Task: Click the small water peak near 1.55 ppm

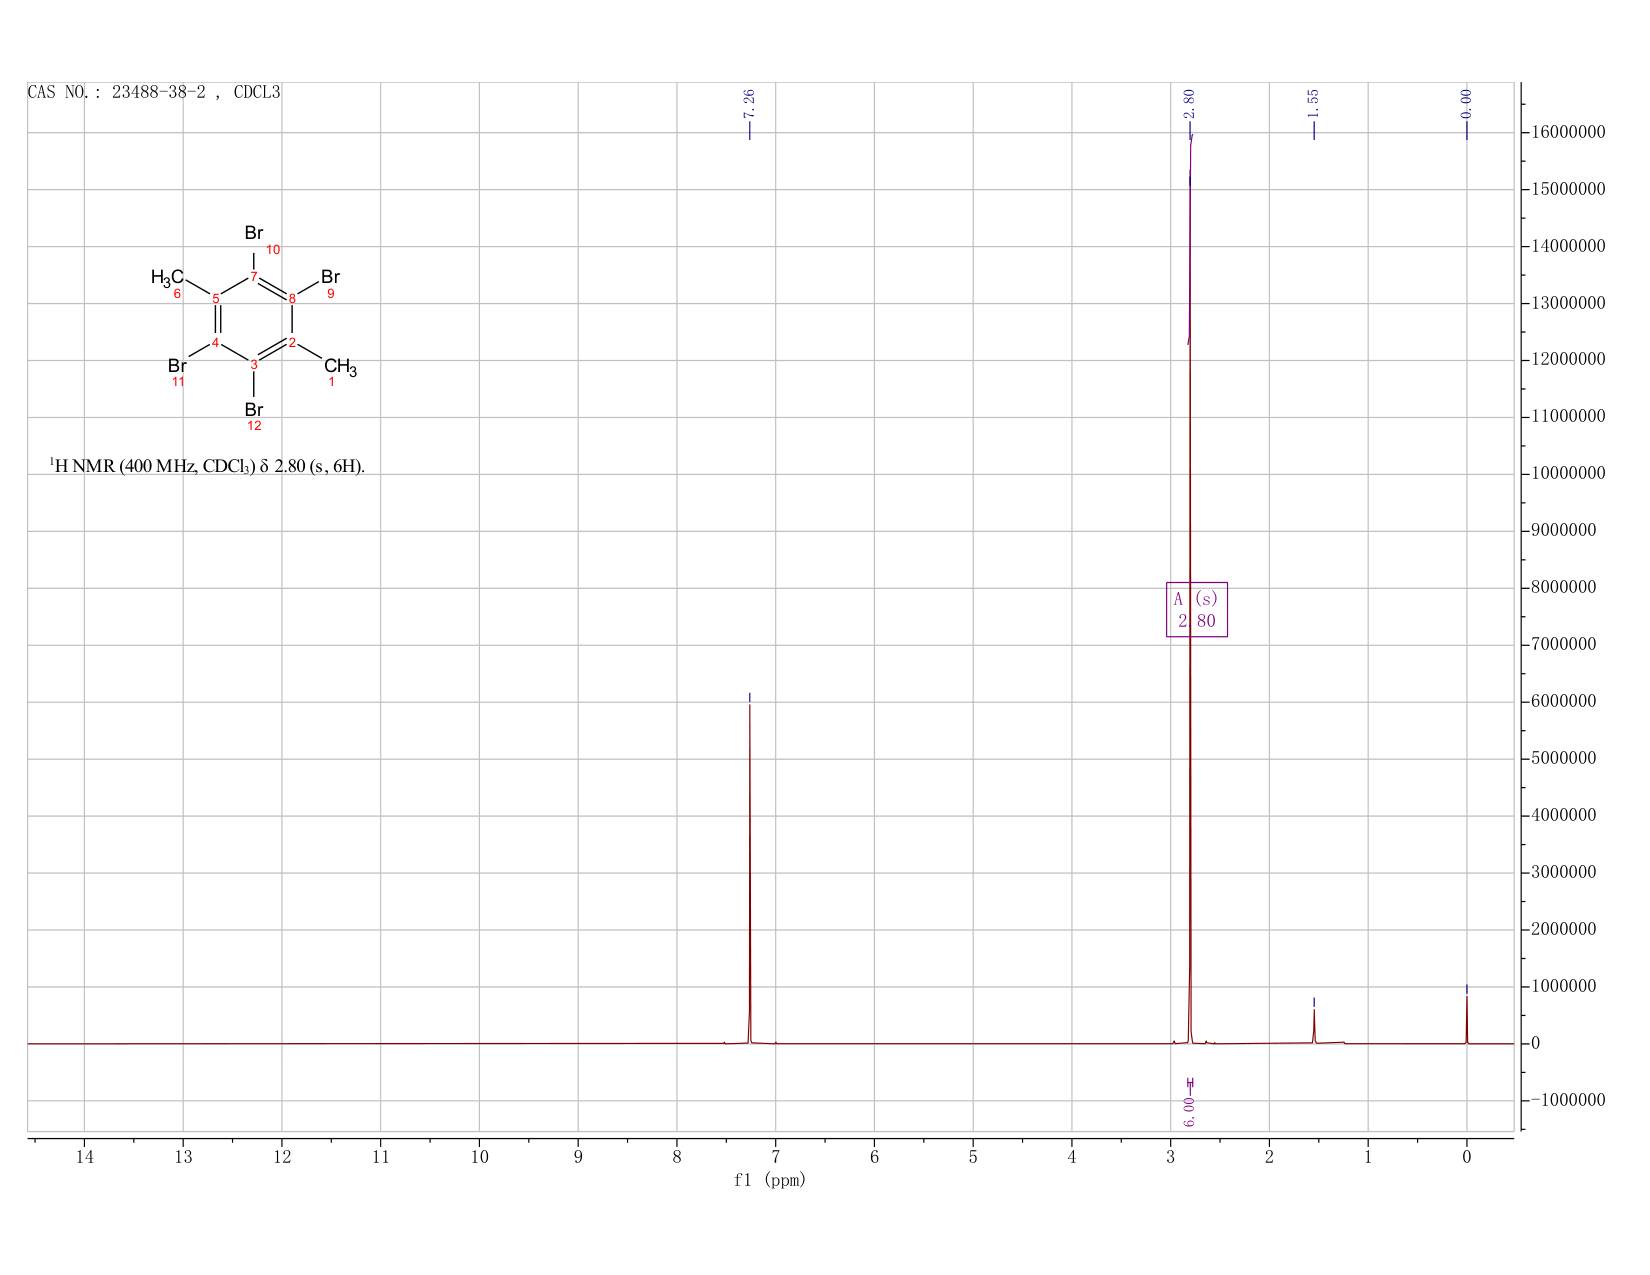Action: point(1314,1025)
